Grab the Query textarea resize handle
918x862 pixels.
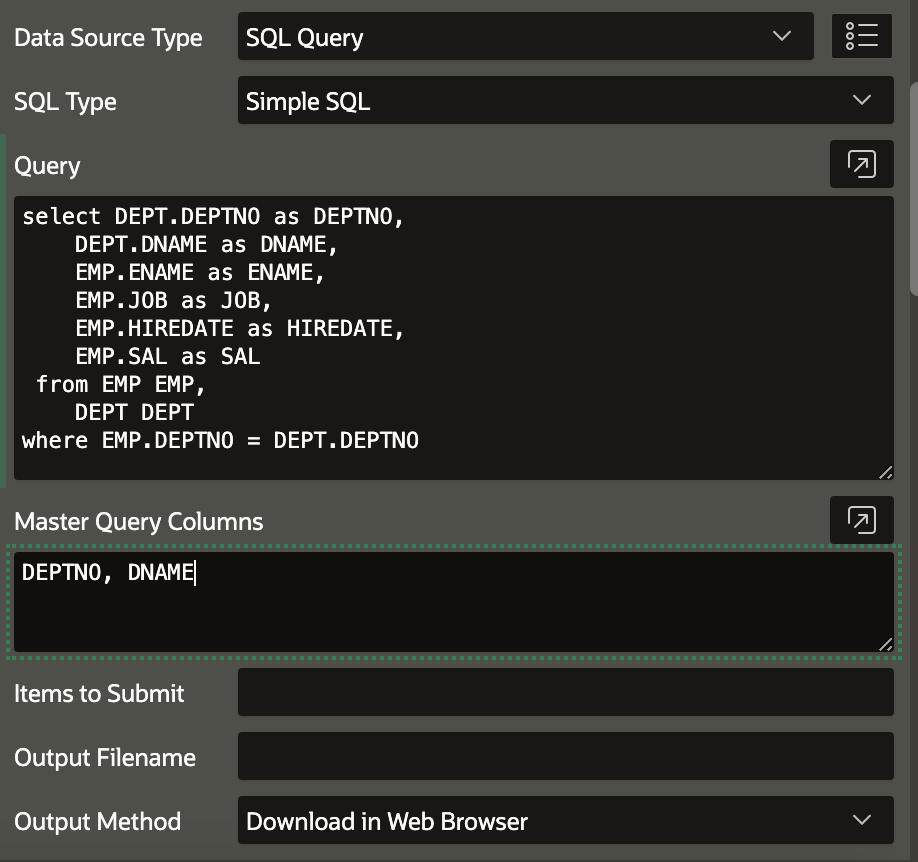click(x=885, y=472)
